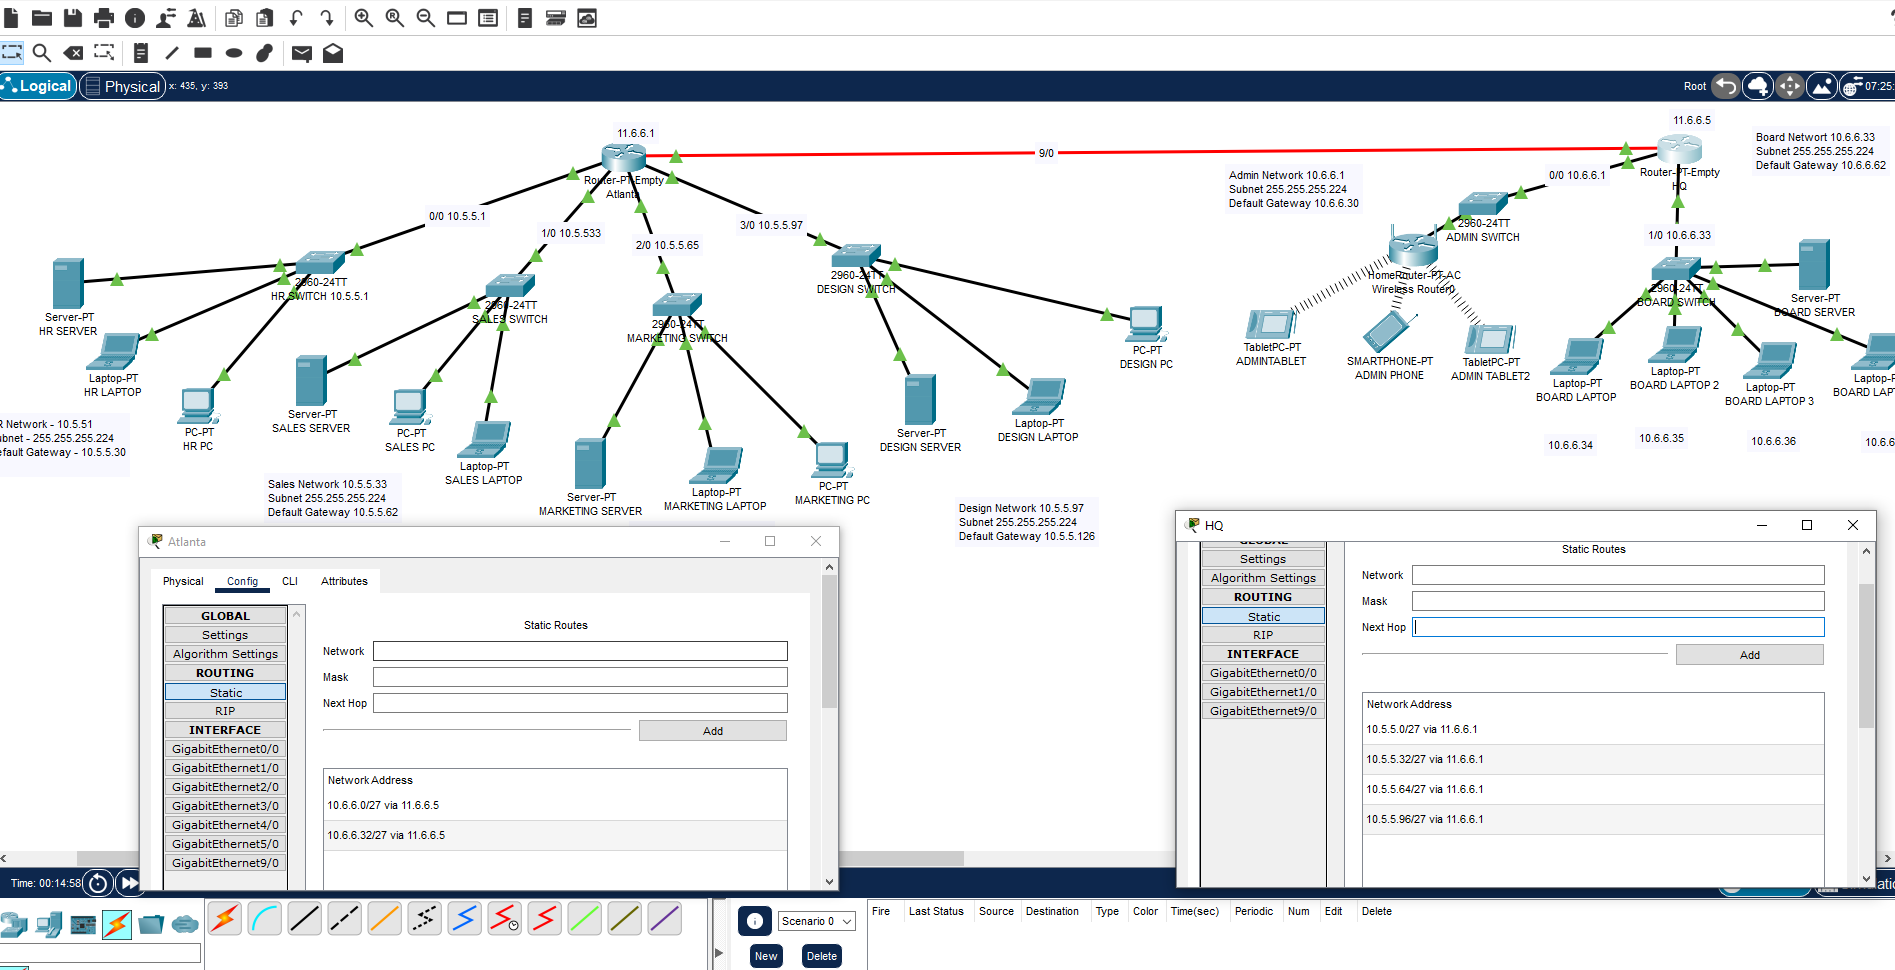The width and height of the screenshot is (1895, 970).
Task: Open the Scenario 0 dropdown
Action: coord(816,920)
